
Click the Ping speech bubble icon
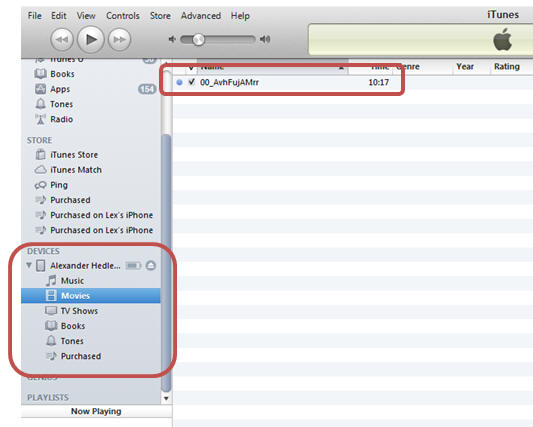pos(40,185)
